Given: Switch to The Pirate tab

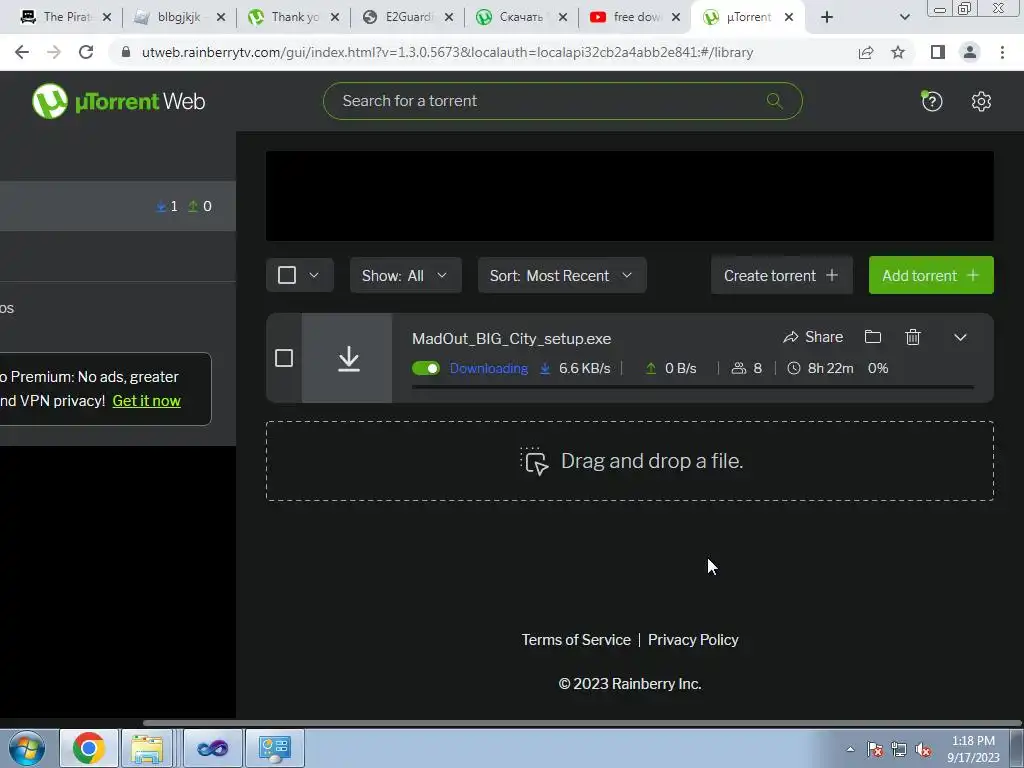Looking at the screenshot, I should point(65,17).
